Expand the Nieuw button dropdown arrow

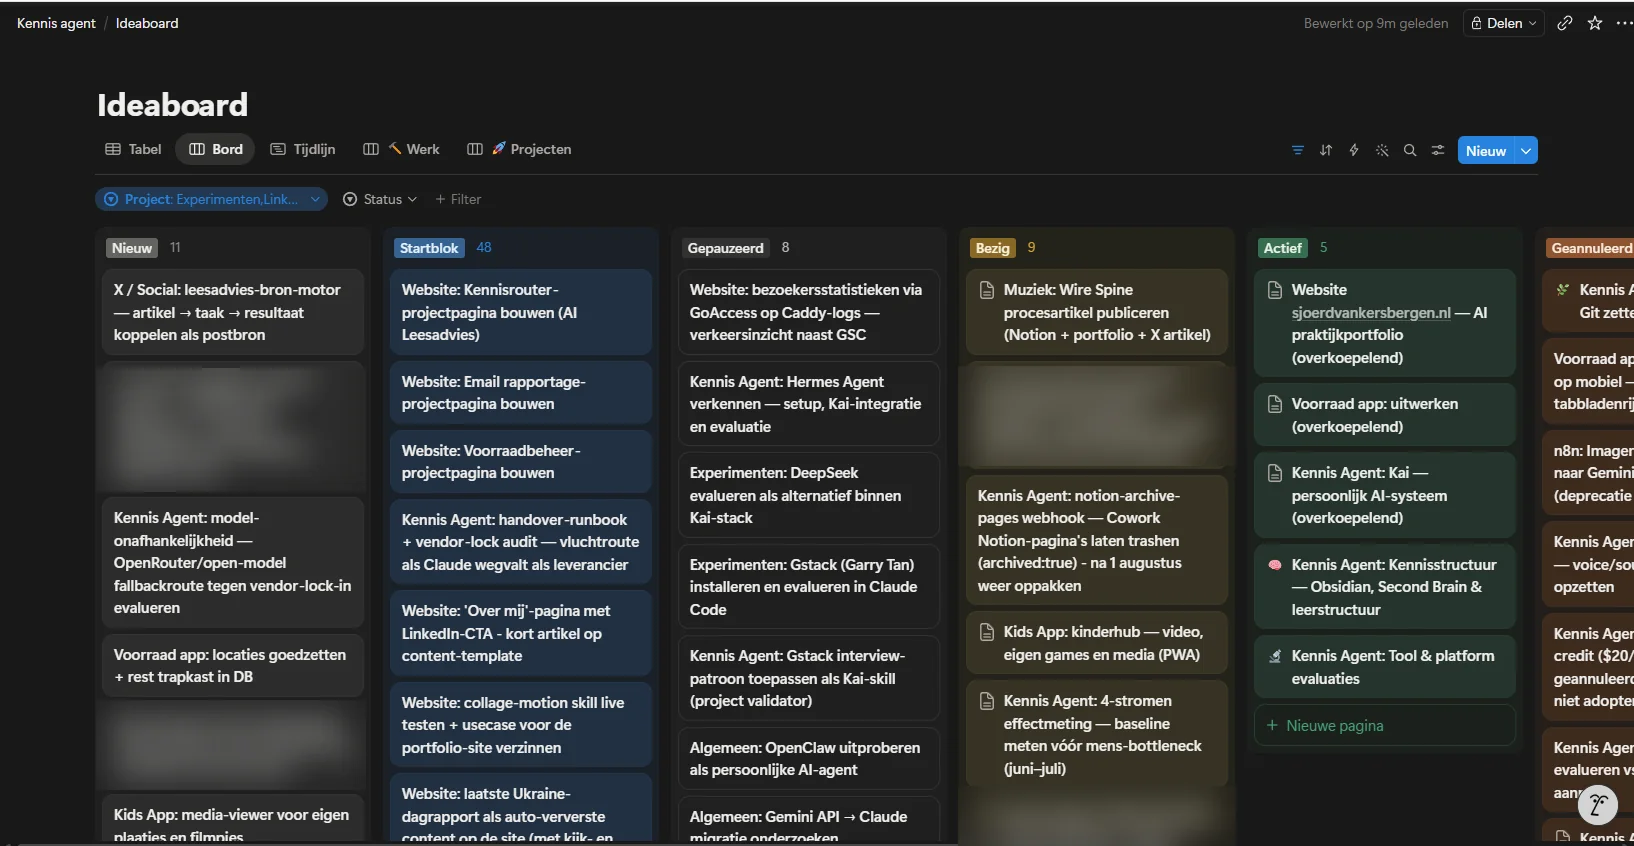click(1526, 151)
